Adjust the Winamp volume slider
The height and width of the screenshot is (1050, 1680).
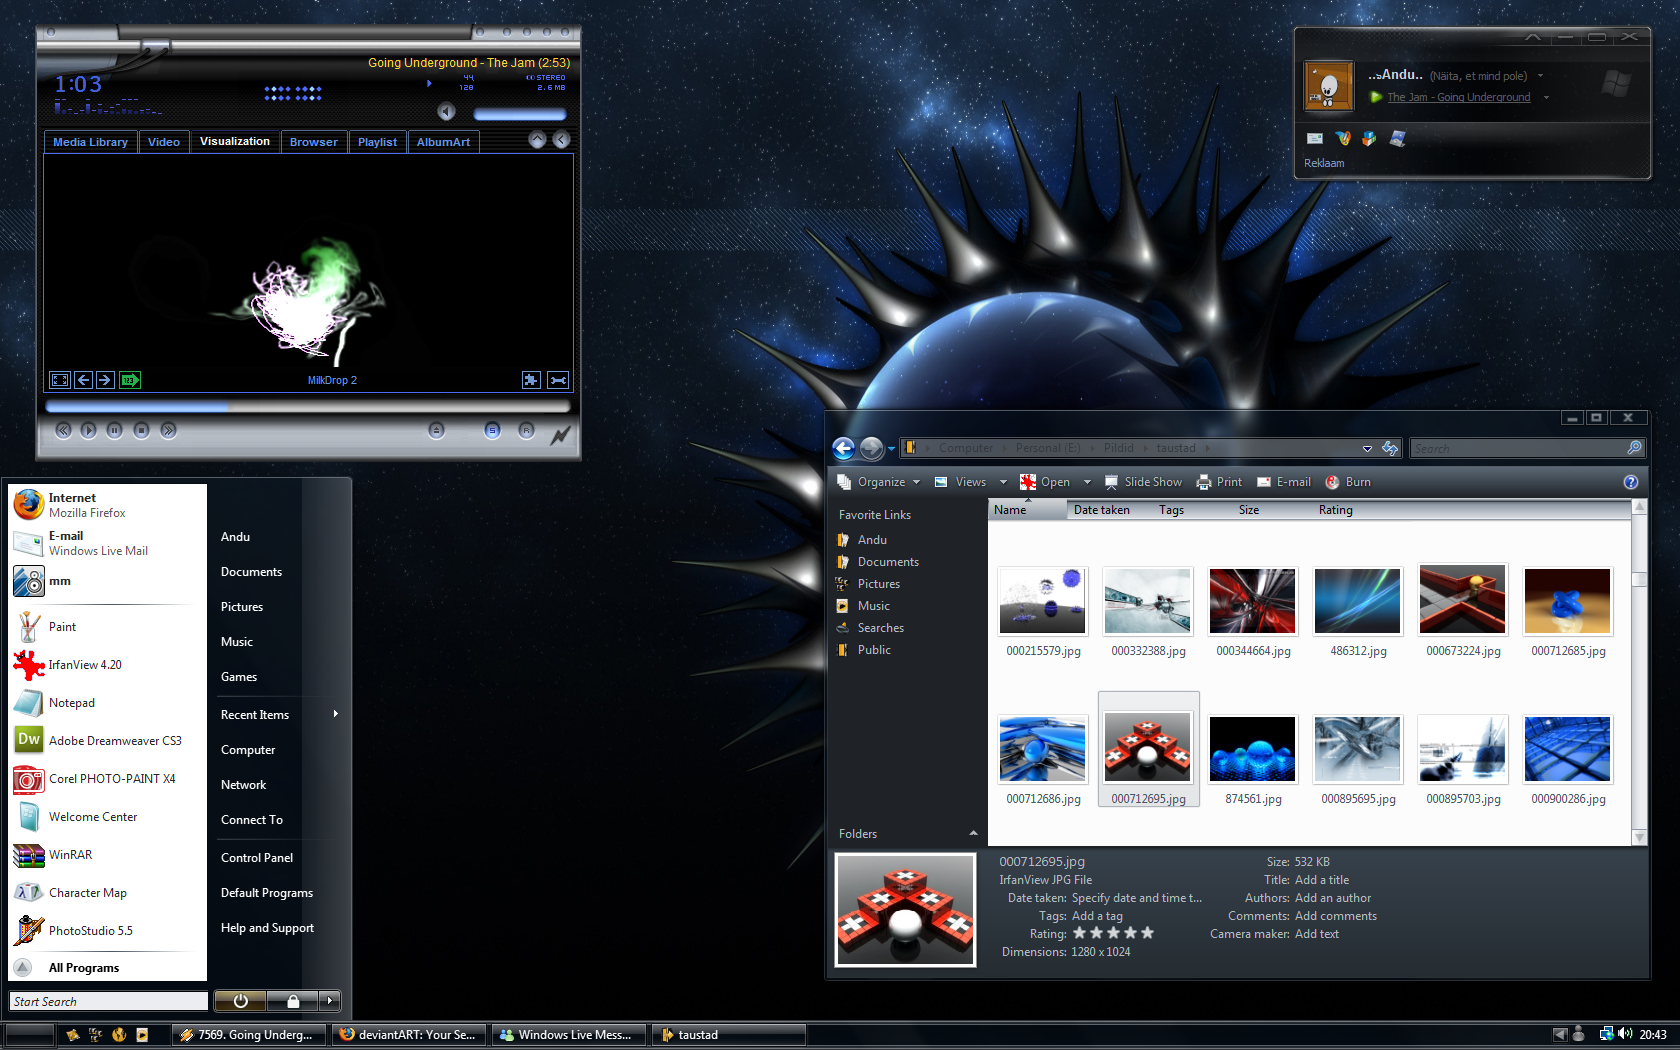520,114
